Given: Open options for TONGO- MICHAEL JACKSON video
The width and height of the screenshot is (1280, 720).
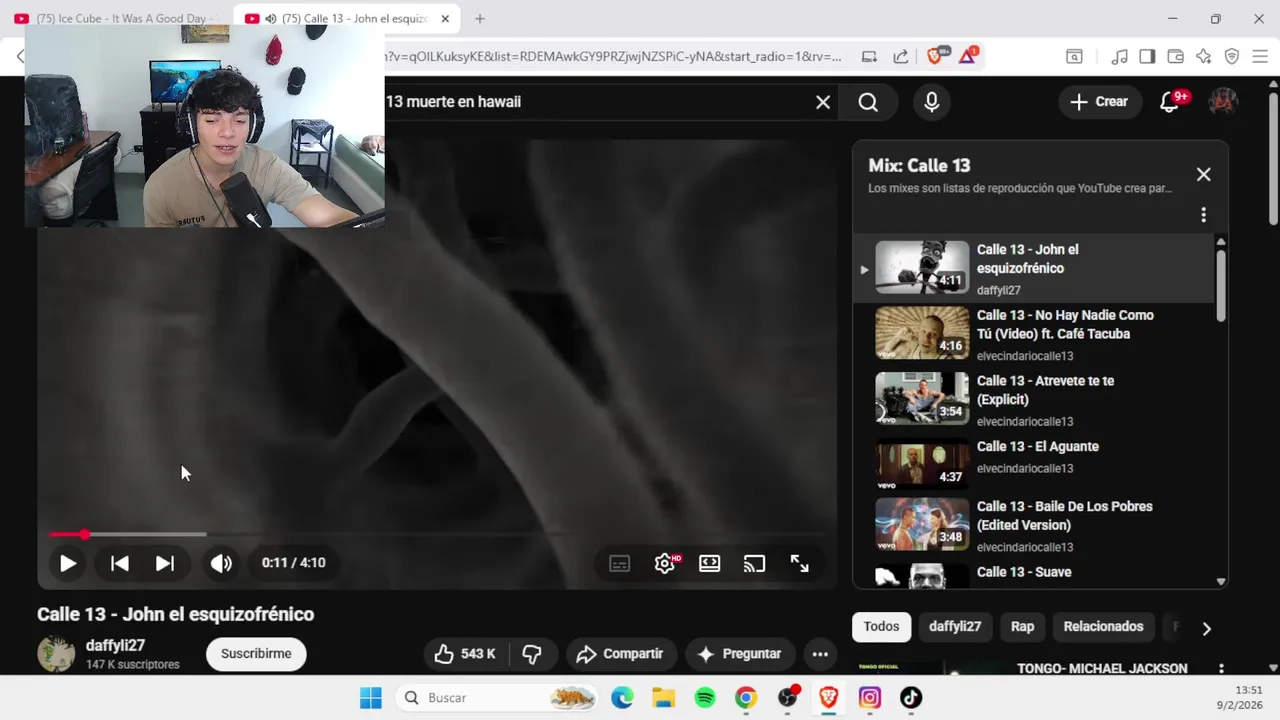Looking at the screenshot, I should (x=1221, y=668).
